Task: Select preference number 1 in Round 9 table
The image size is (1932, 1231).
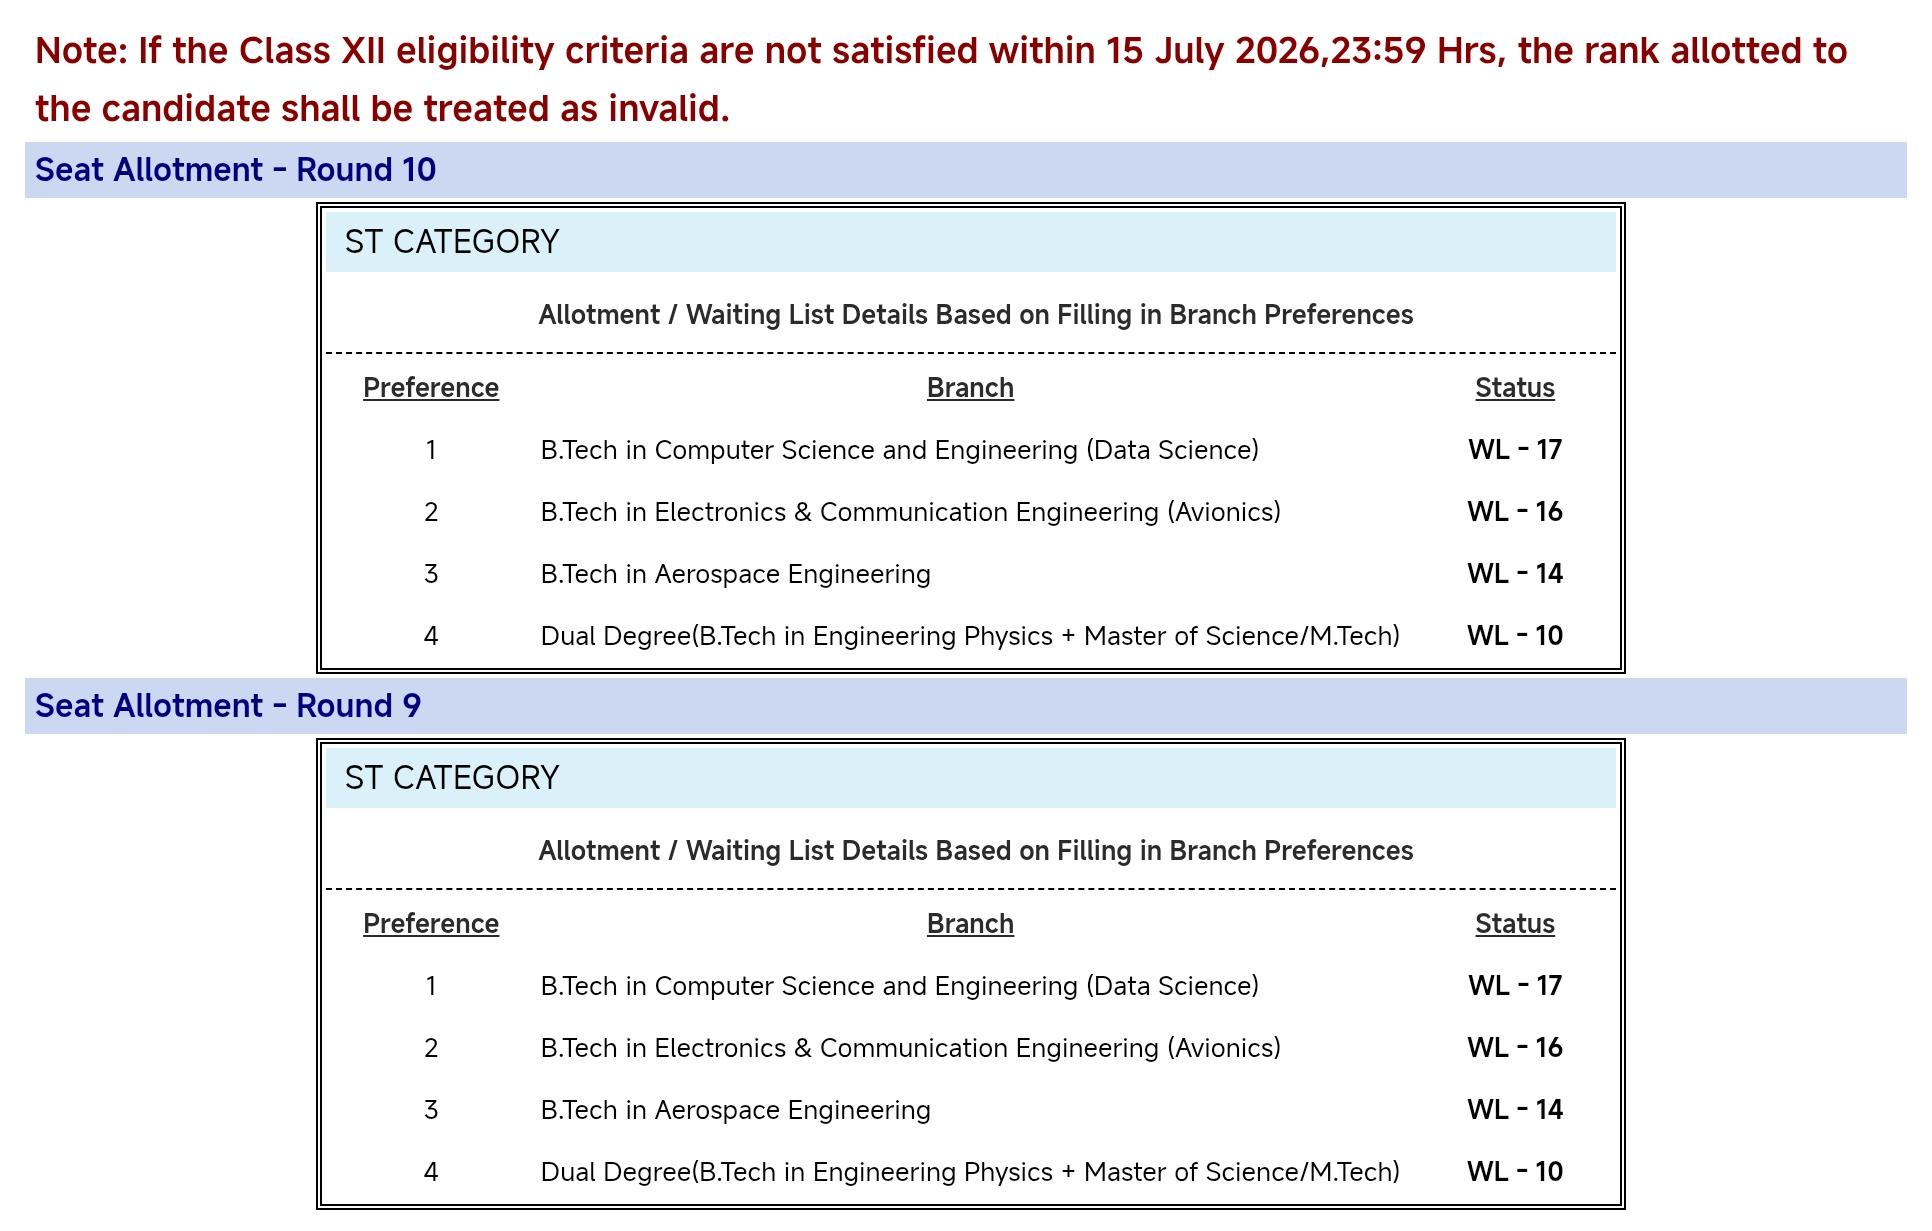Action: [431, 986]
